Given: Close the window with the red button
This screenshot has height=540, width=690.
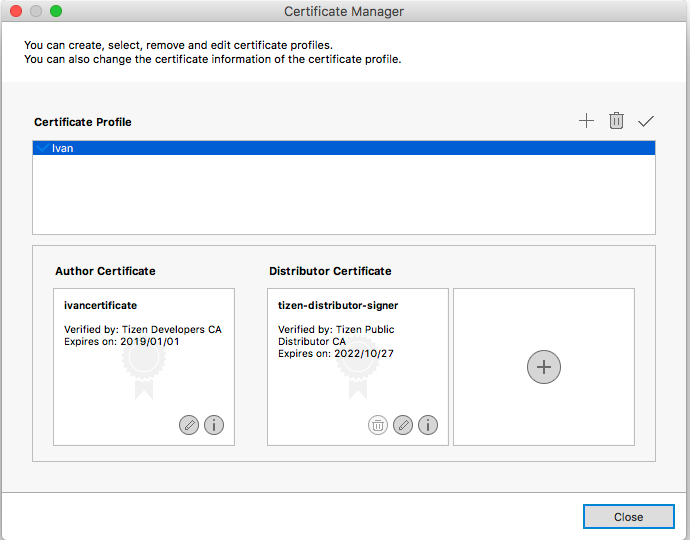Looking at the screenshot, I should (16, 11).
